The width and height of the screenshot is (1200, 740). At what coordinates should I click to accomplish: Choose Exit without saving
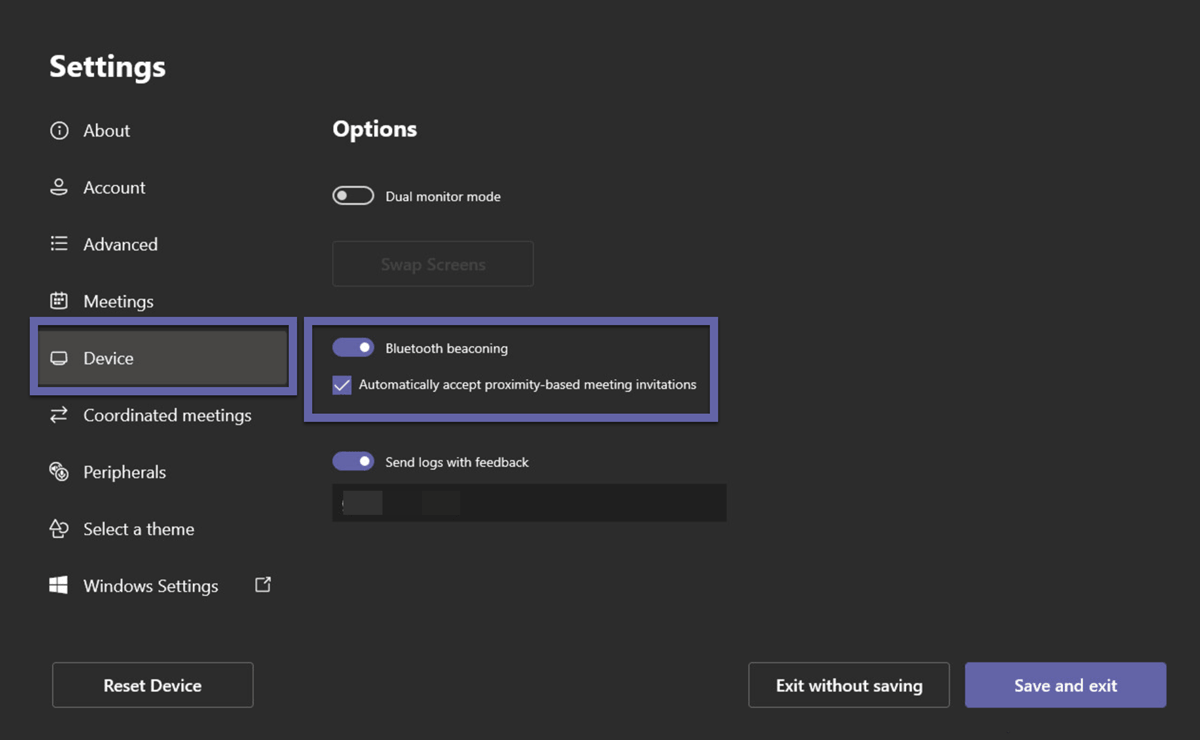[849, 685]
